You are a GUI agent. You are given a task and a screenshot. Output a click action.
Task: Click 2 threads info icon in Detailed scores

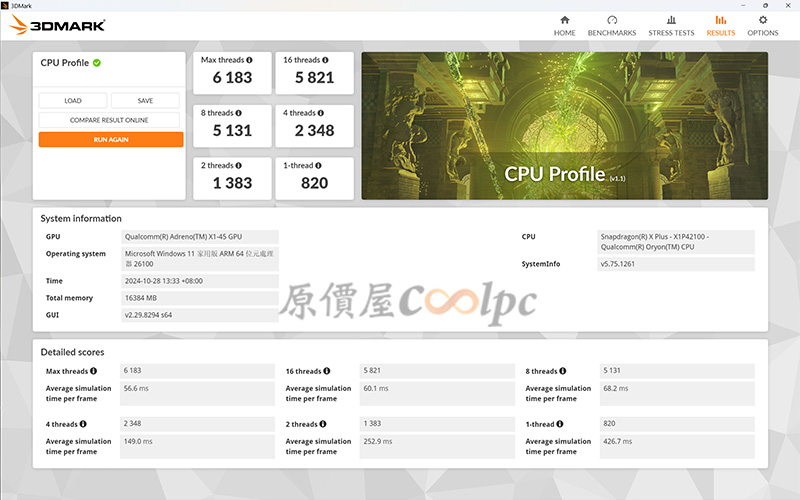point(323,424)
